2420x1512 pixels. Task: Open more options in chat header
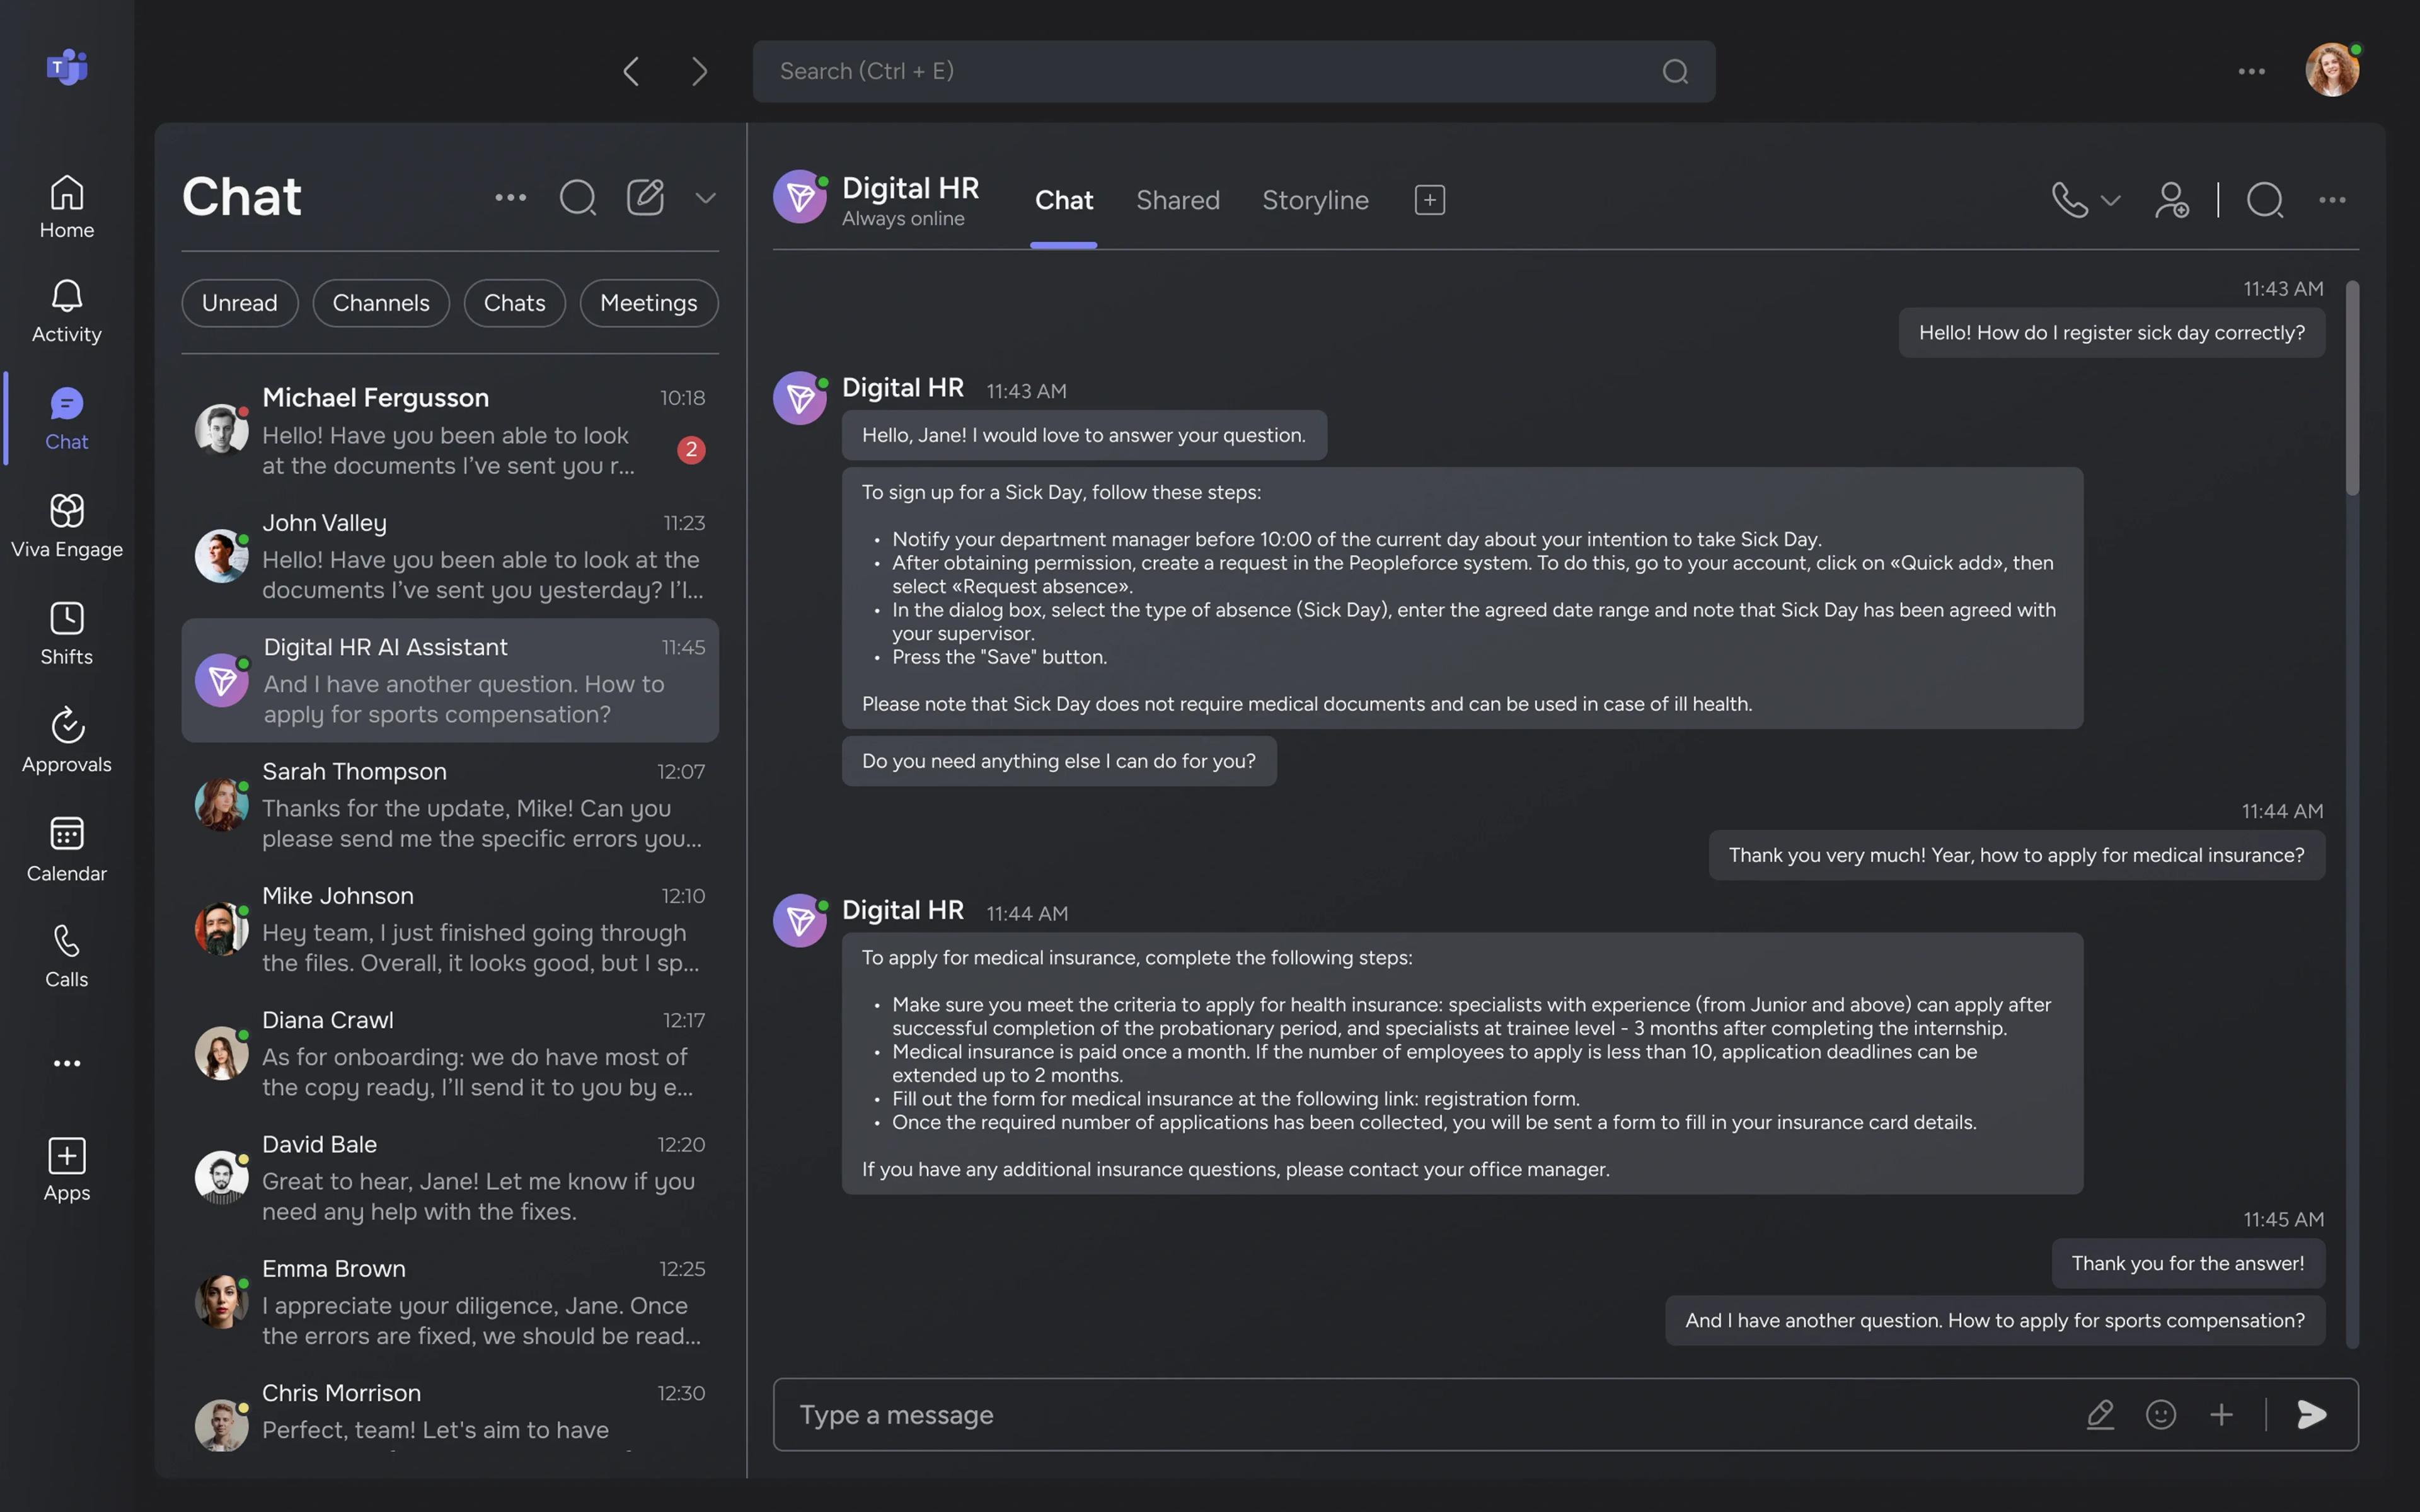point(2332,200)
